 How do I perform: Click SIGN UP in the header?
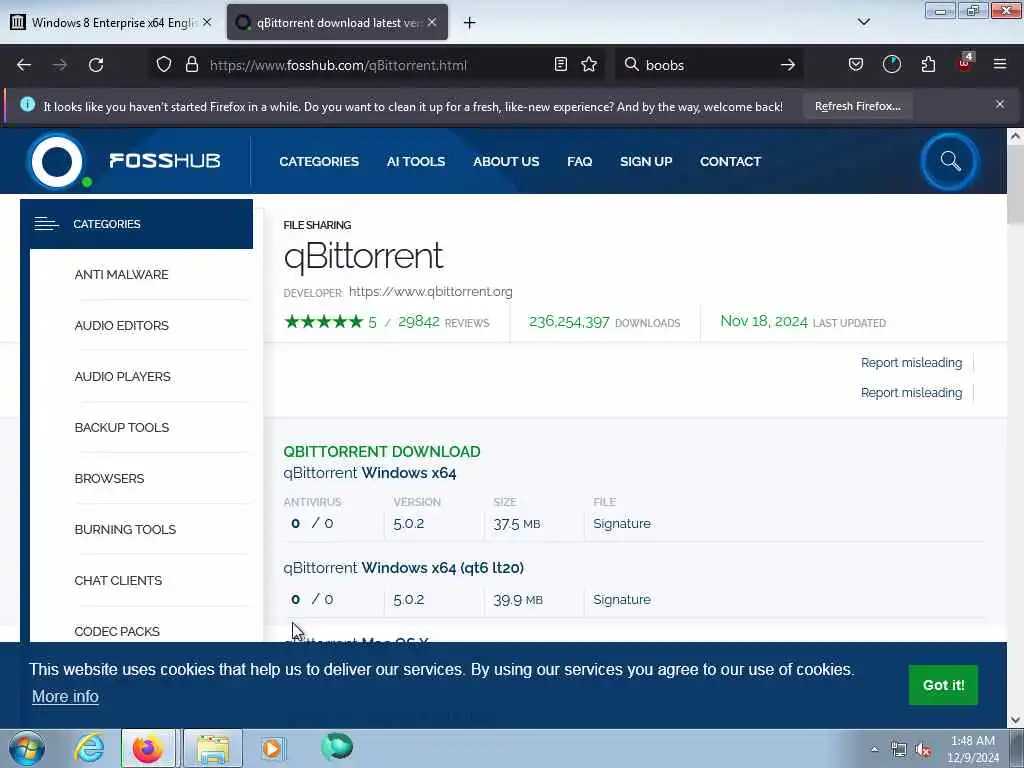click(x=646, y=161)
